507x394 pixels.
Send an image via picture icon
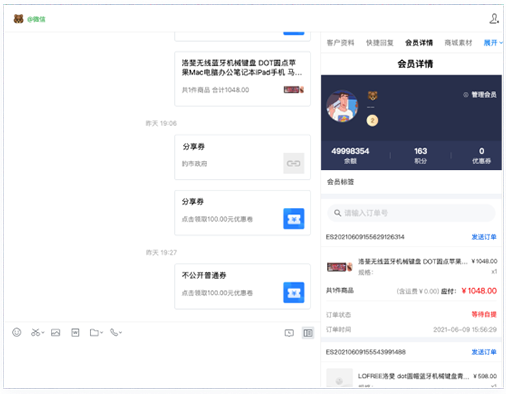(x=56, y=332)
